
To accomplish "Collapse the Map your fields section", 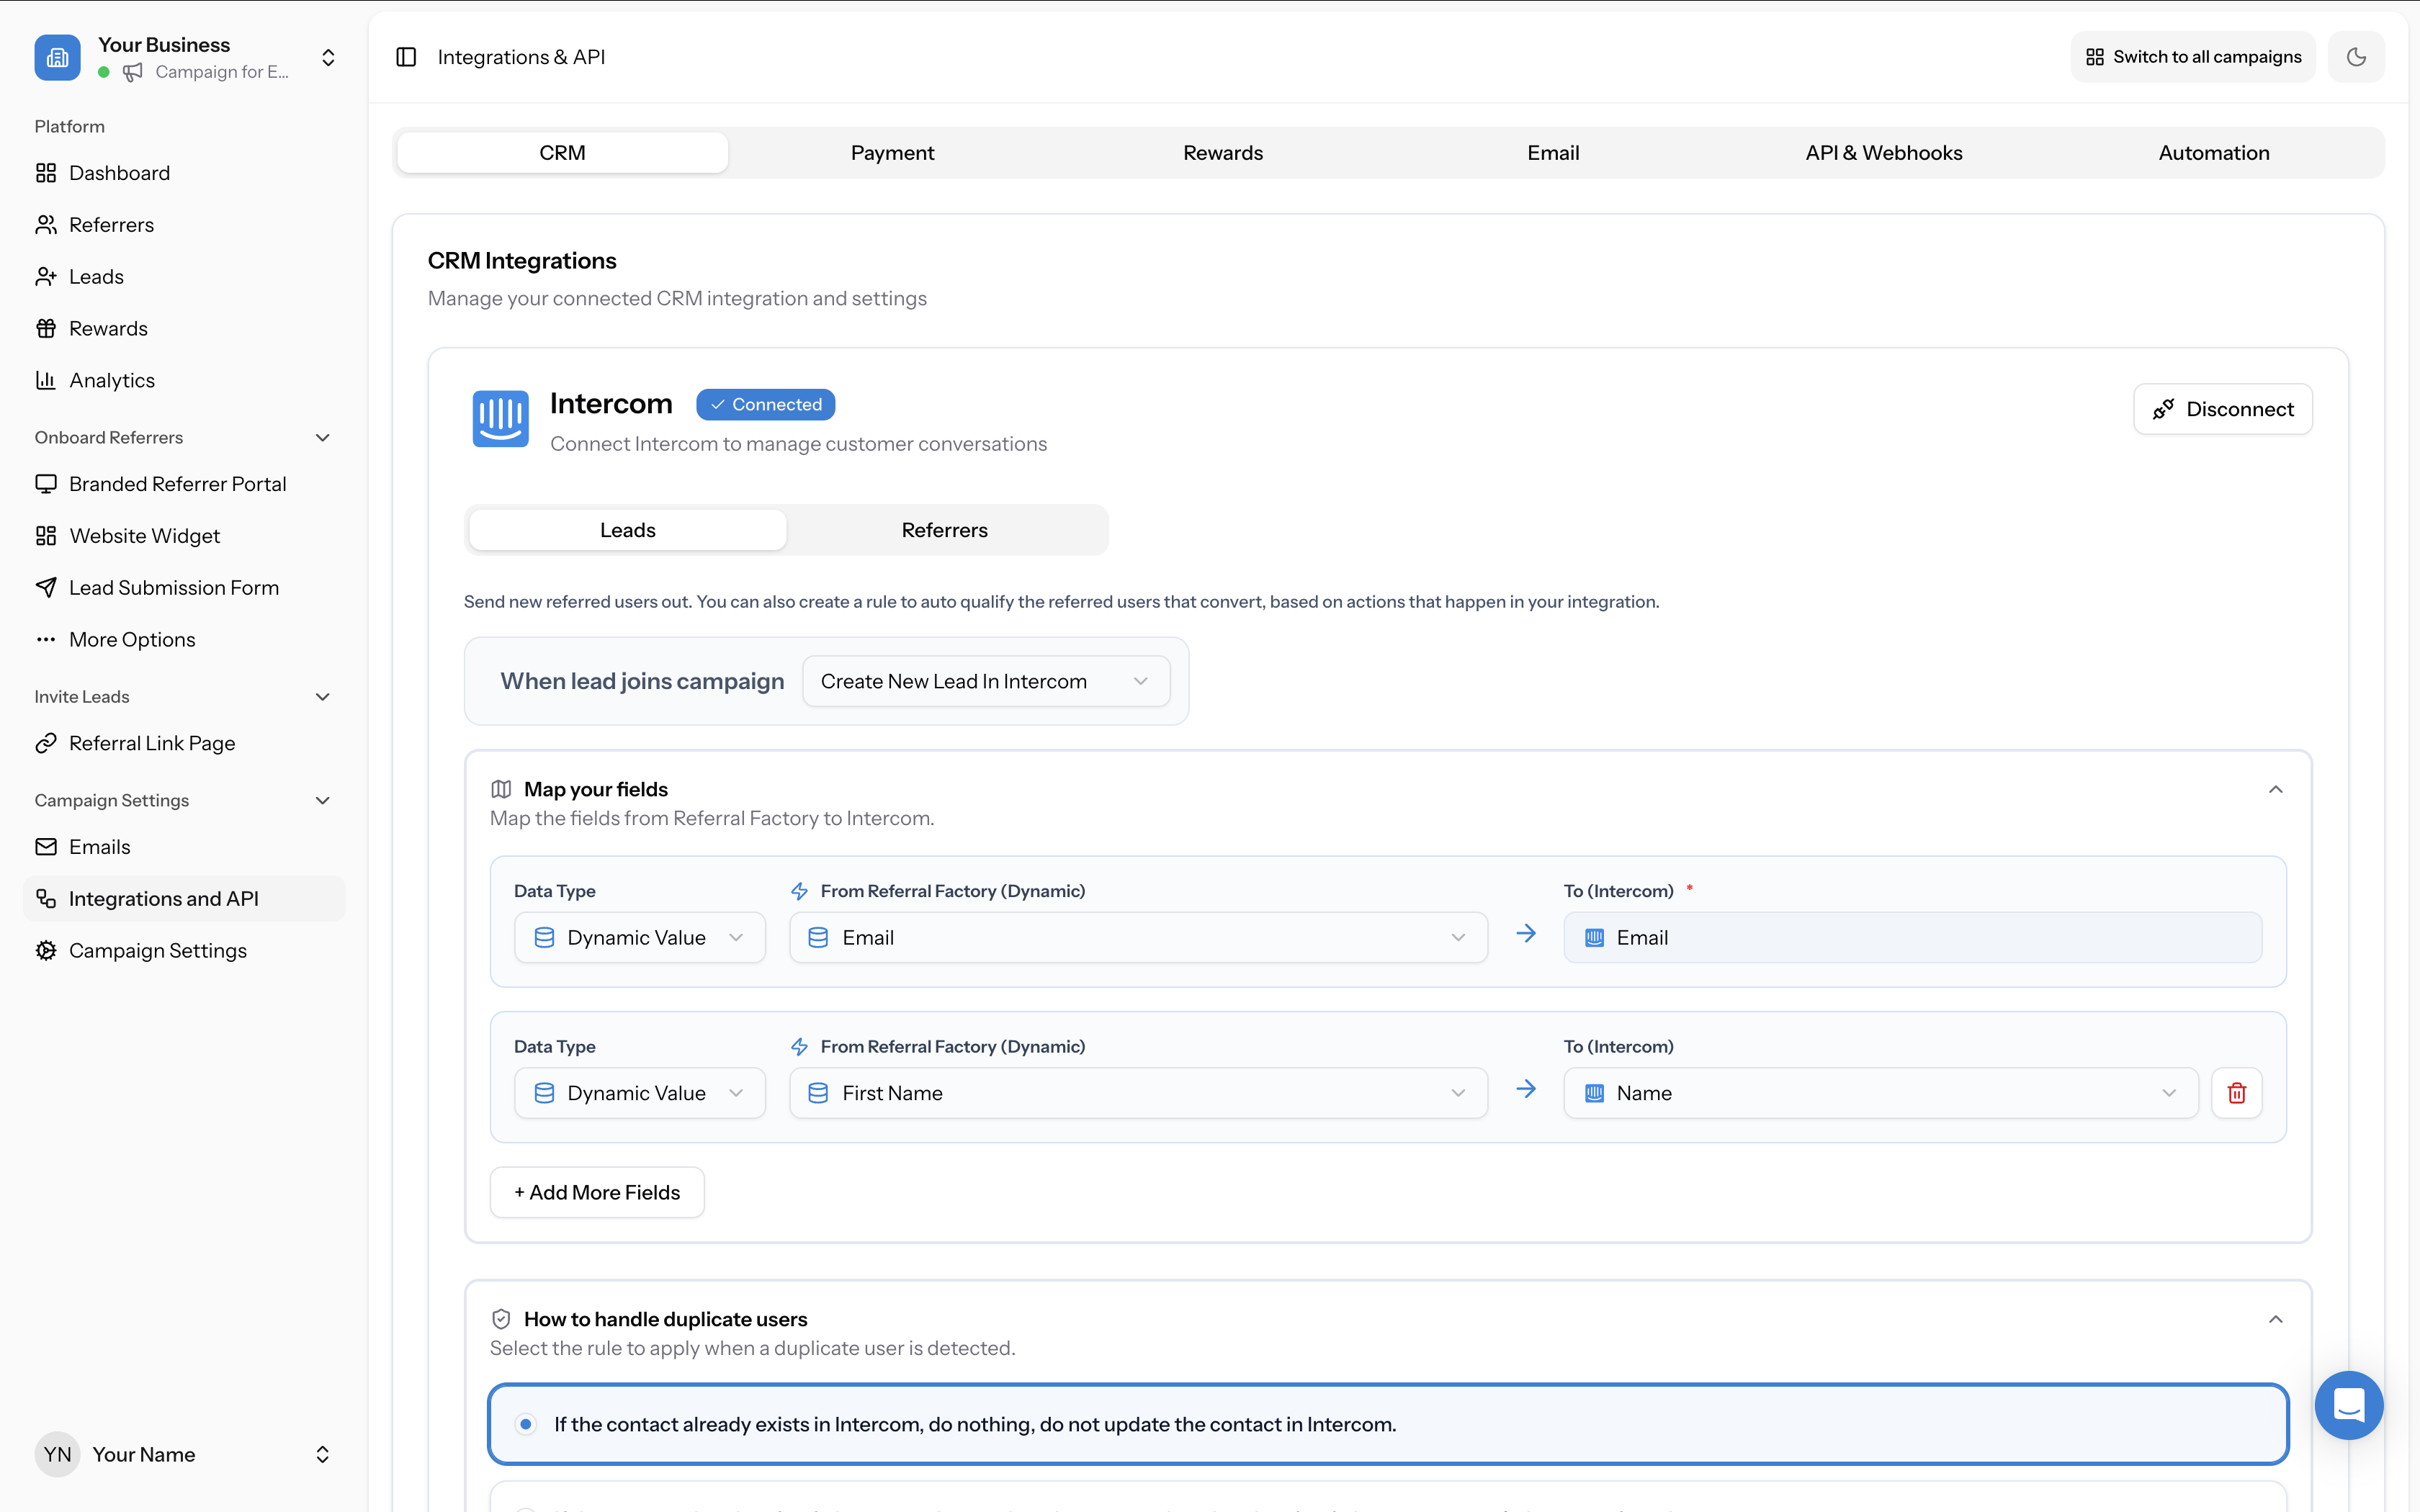I will click(x=2275, y=790).
